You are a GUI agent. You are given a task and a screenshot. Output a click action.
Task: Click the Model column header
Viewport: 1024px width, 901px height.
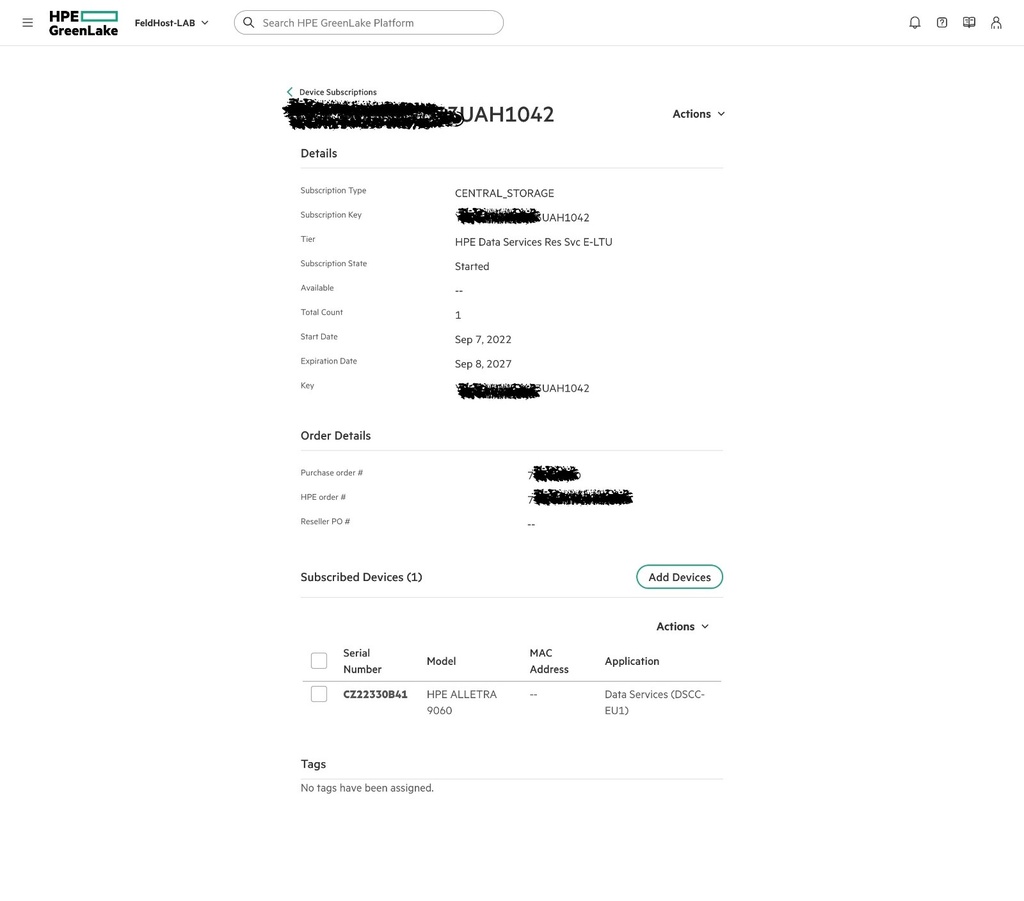[441, 661]
